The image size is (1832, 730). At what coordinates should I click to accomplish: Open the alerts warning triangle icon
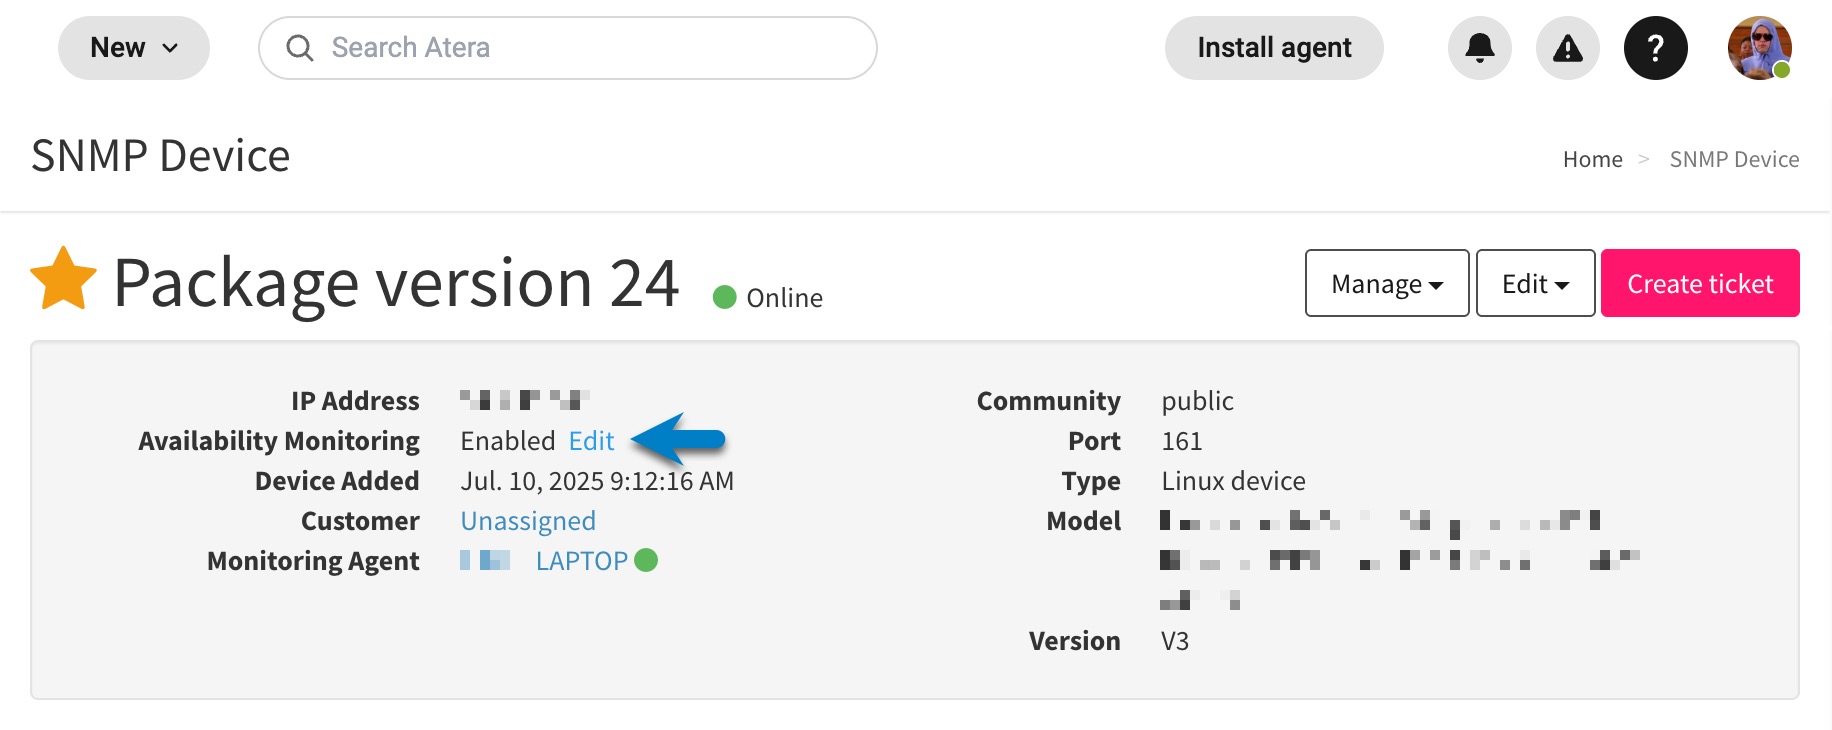pos(1567,48)
